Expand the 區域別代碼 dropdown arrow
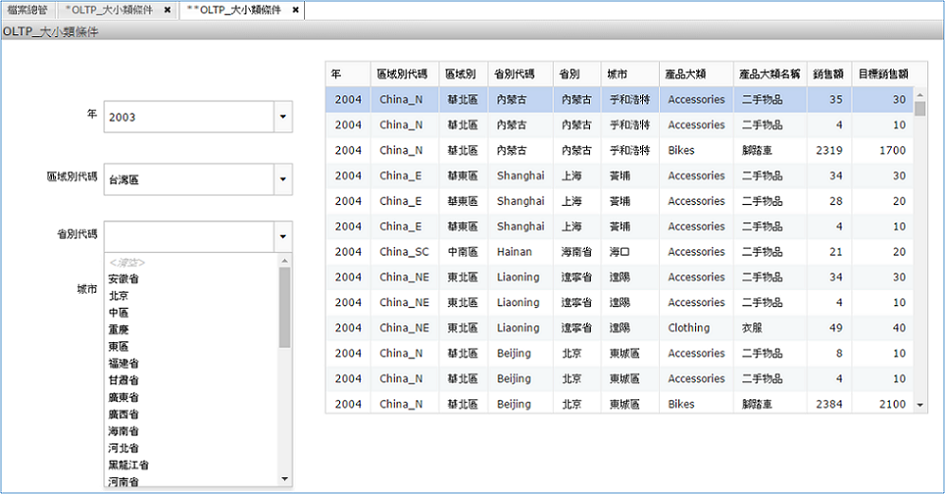Image resolution: width=945 pixels, height=494 pixels. [282, 180]
